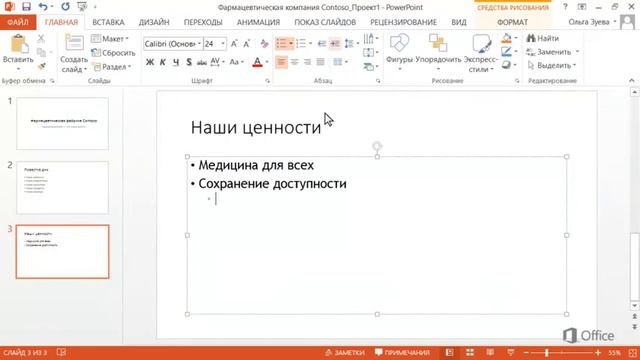Toggle strikethrough formatting (abc)
Screen dimensions: 640x360
tap(202, 62)
